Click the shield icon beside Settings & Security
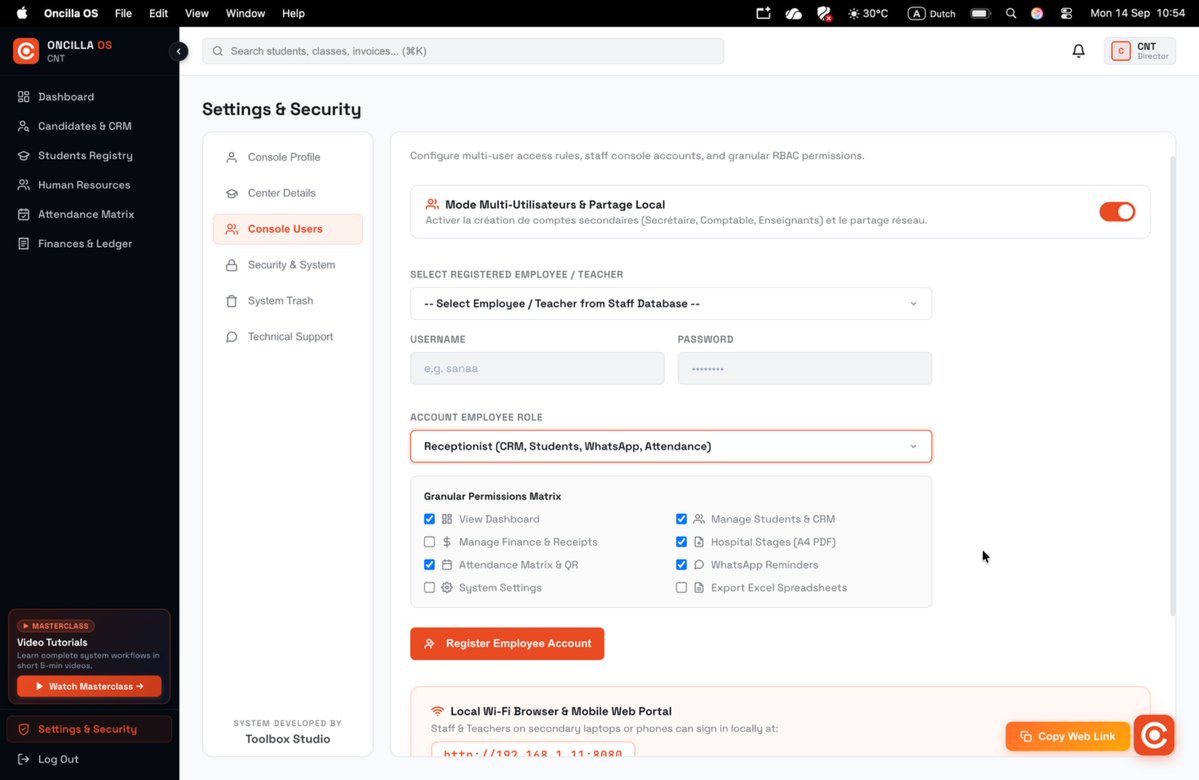 click(x=24, y=729)
